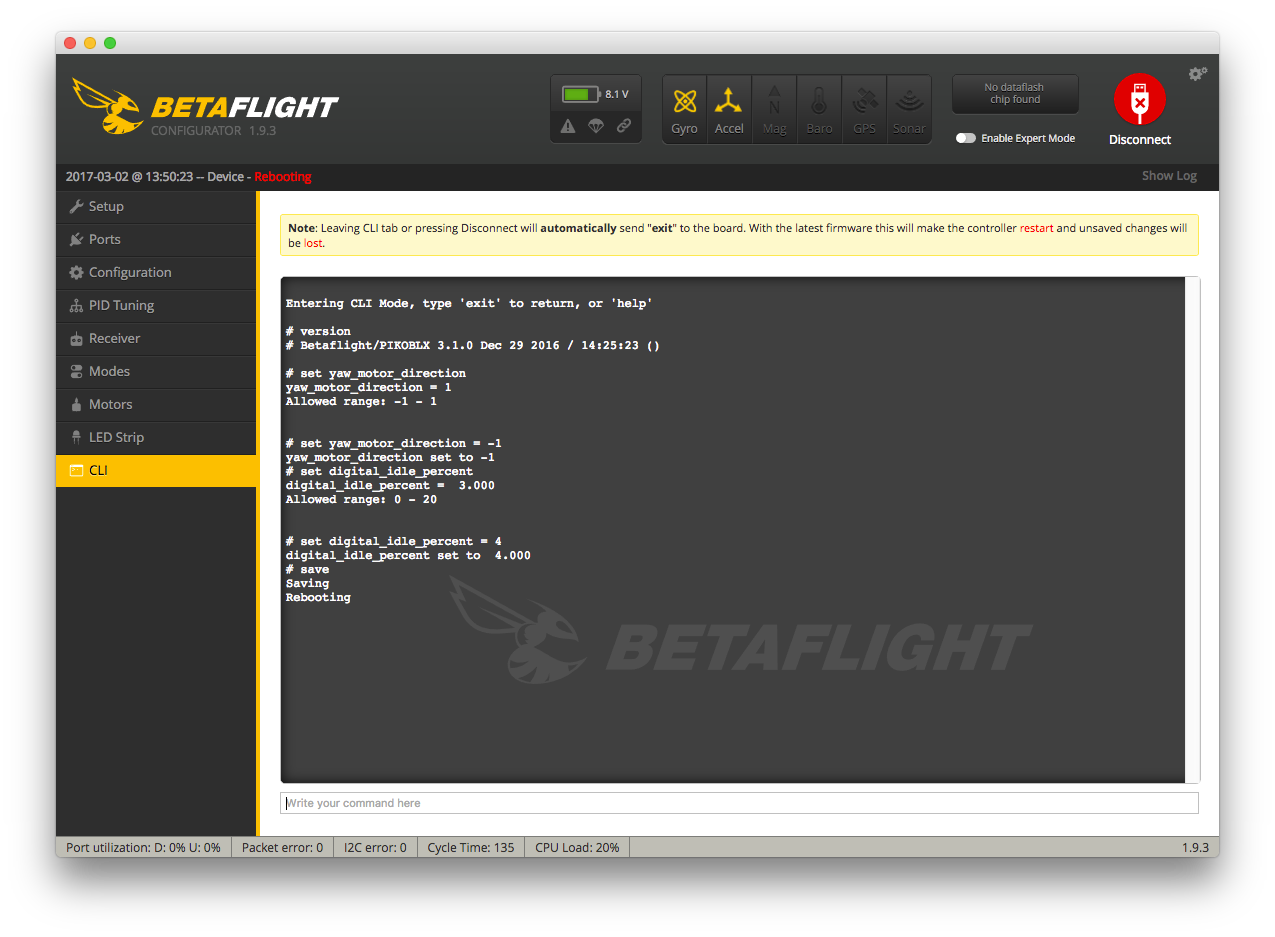Click the Accel sensor icon
1275x937 pixels.
[729, 109]
